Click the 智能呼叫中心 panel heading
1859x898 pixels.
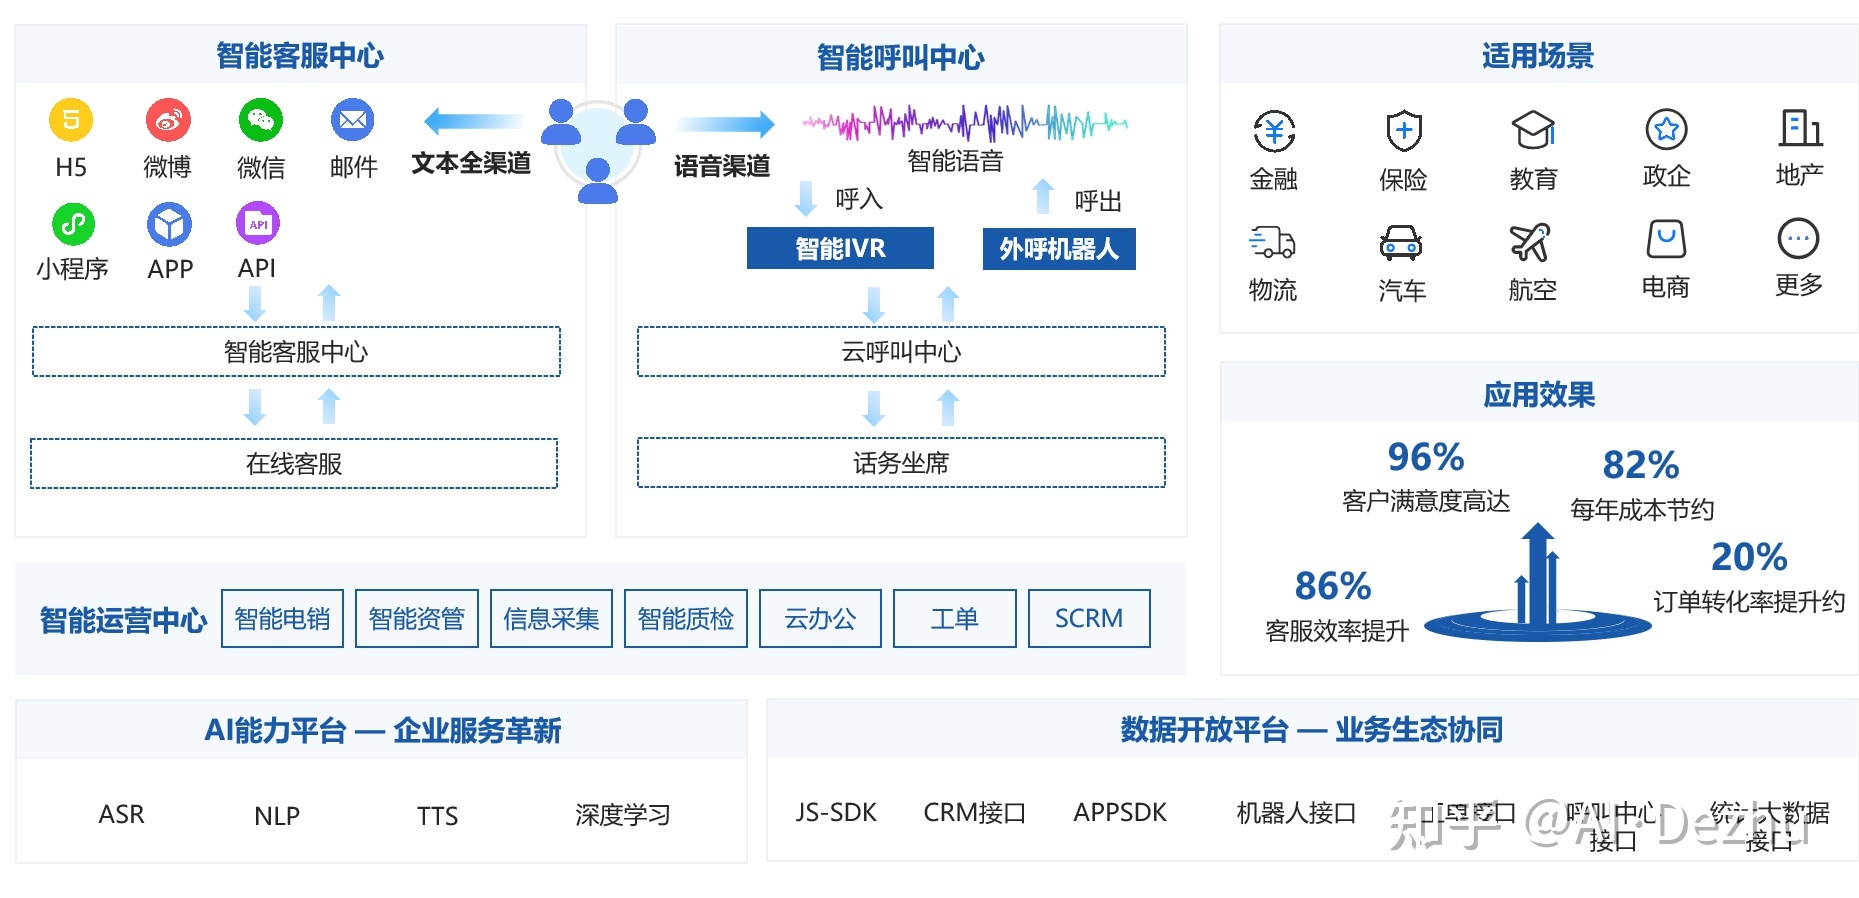901,57
